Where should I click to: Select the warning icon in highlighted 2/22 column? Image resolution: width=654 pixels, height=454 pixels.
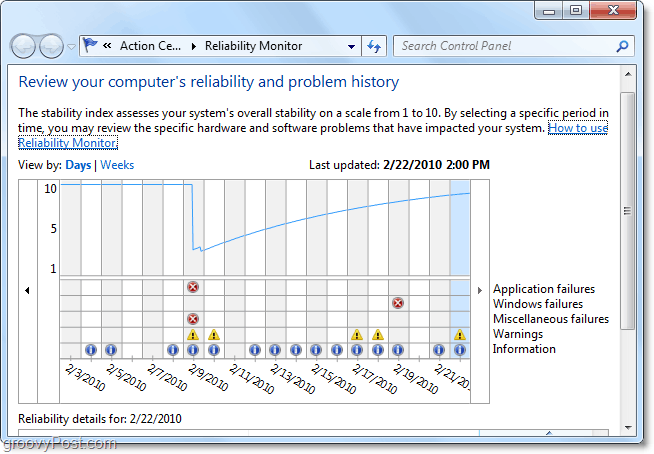click(x=460, y=335)
